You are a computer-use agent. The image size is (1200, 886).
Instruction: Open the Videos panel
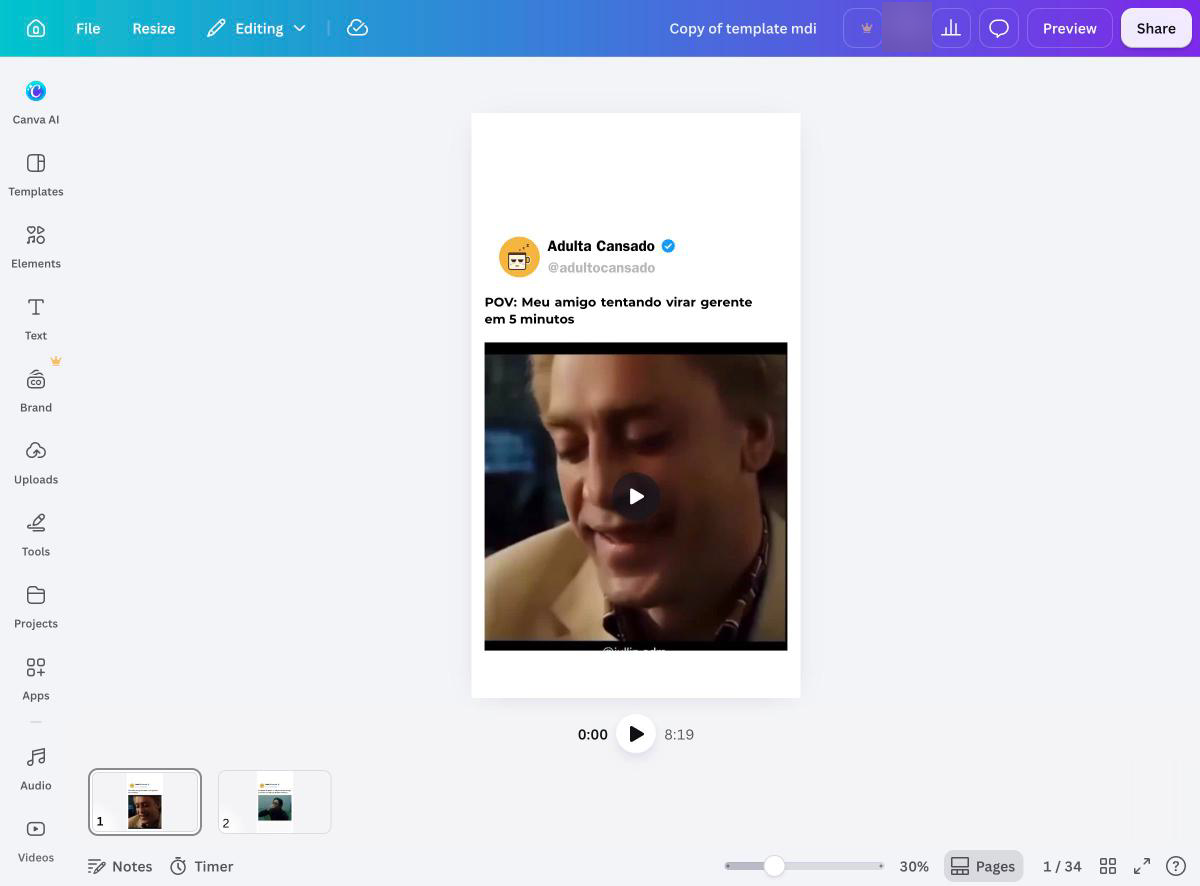coord(36,841)
